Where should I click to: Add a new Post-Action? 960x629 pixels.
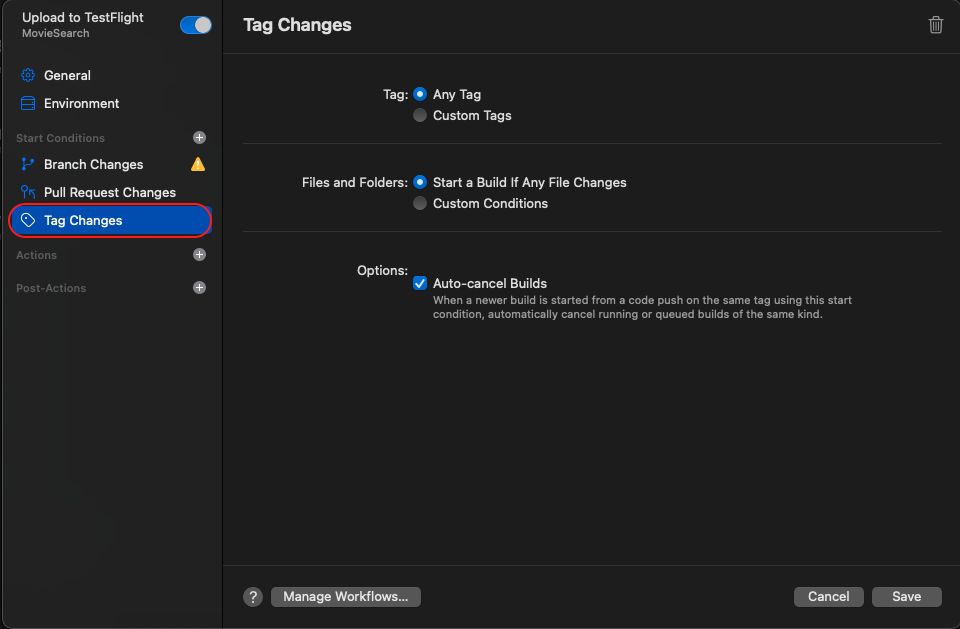[x=199, y=288]
